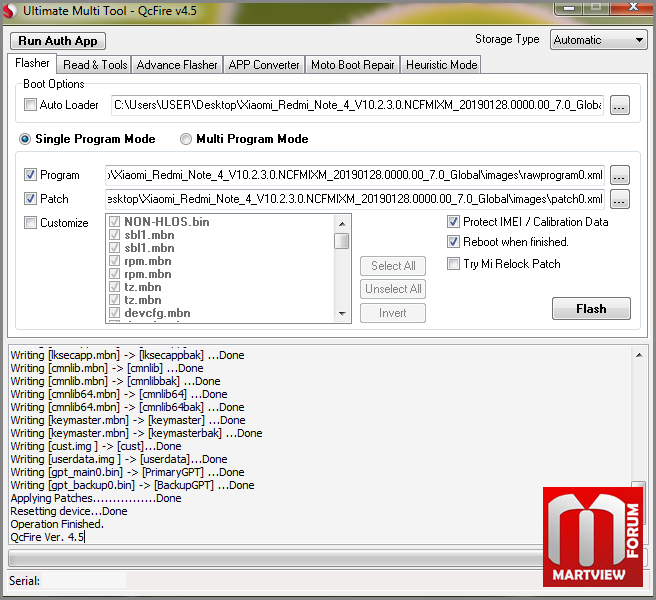Click the Run Auth App button
Screen dimensions: 656x600
(x=58, y=41)
